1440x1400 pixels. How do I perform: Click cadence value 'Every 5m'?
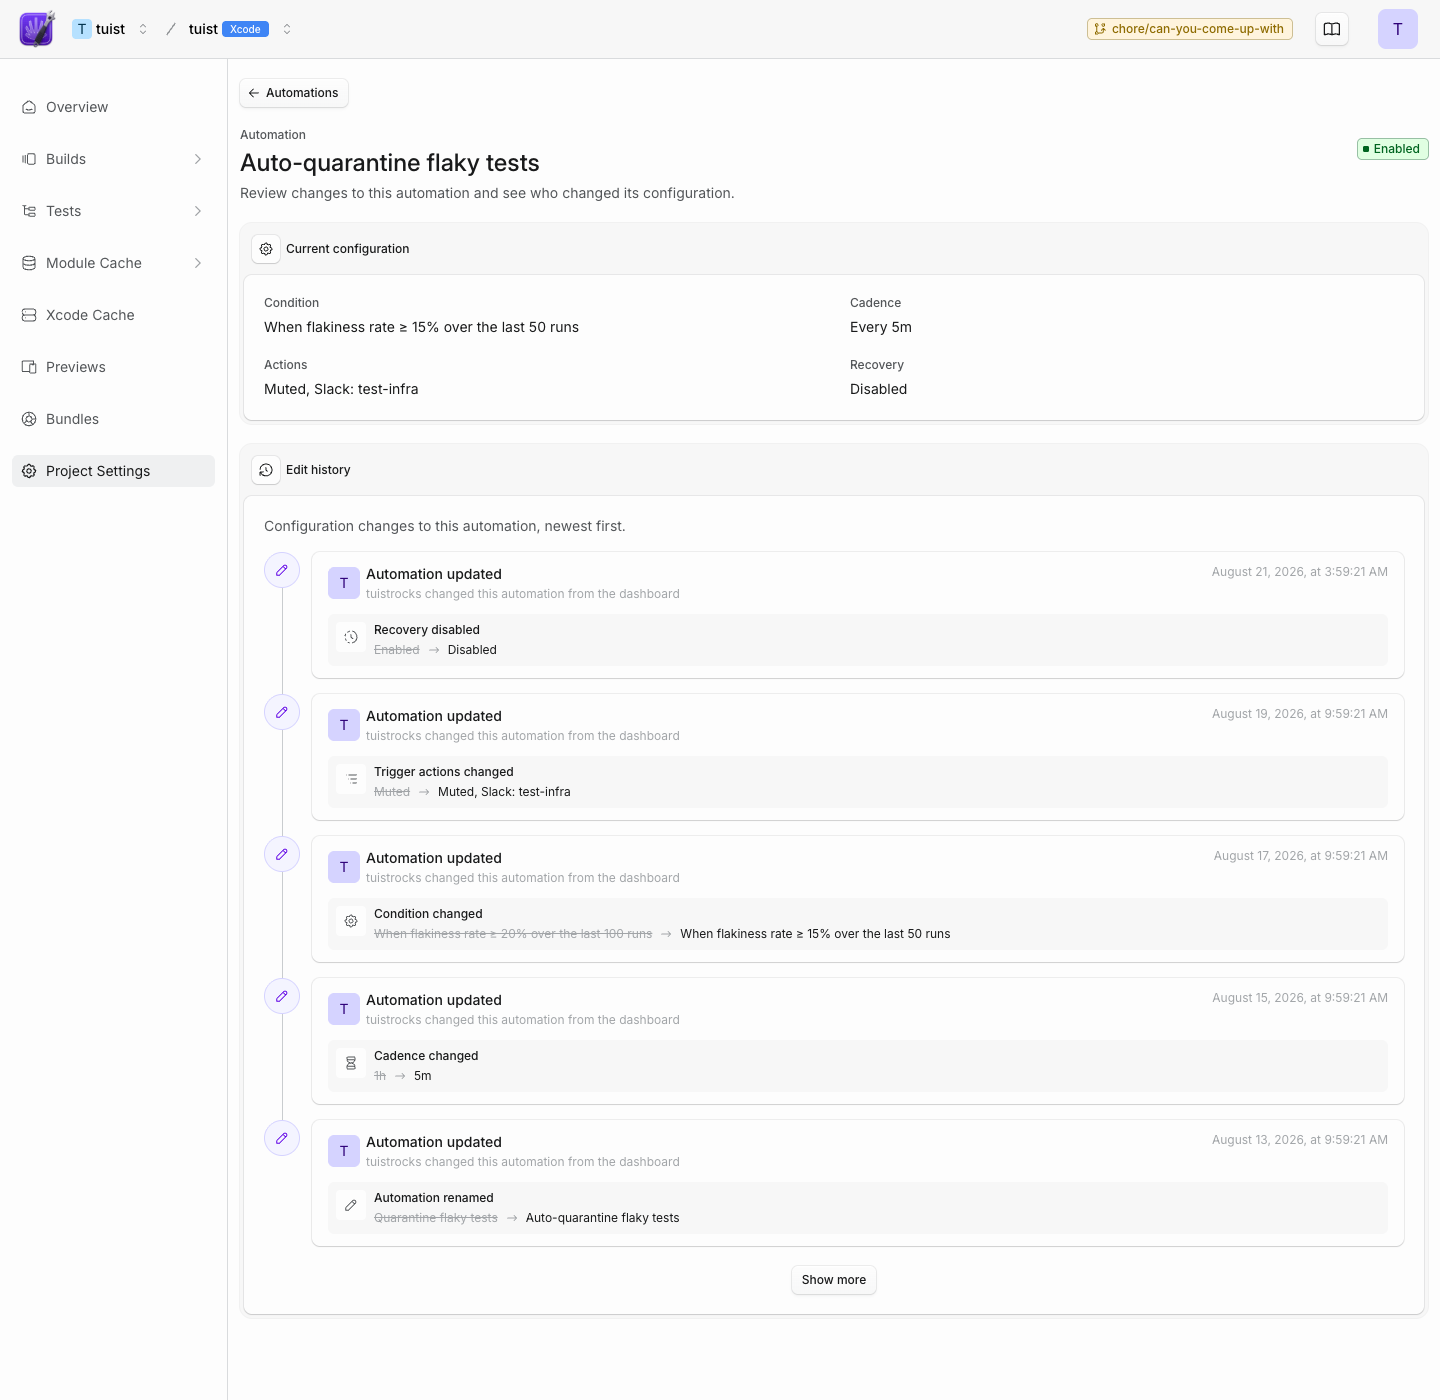[x=881, y=327]
